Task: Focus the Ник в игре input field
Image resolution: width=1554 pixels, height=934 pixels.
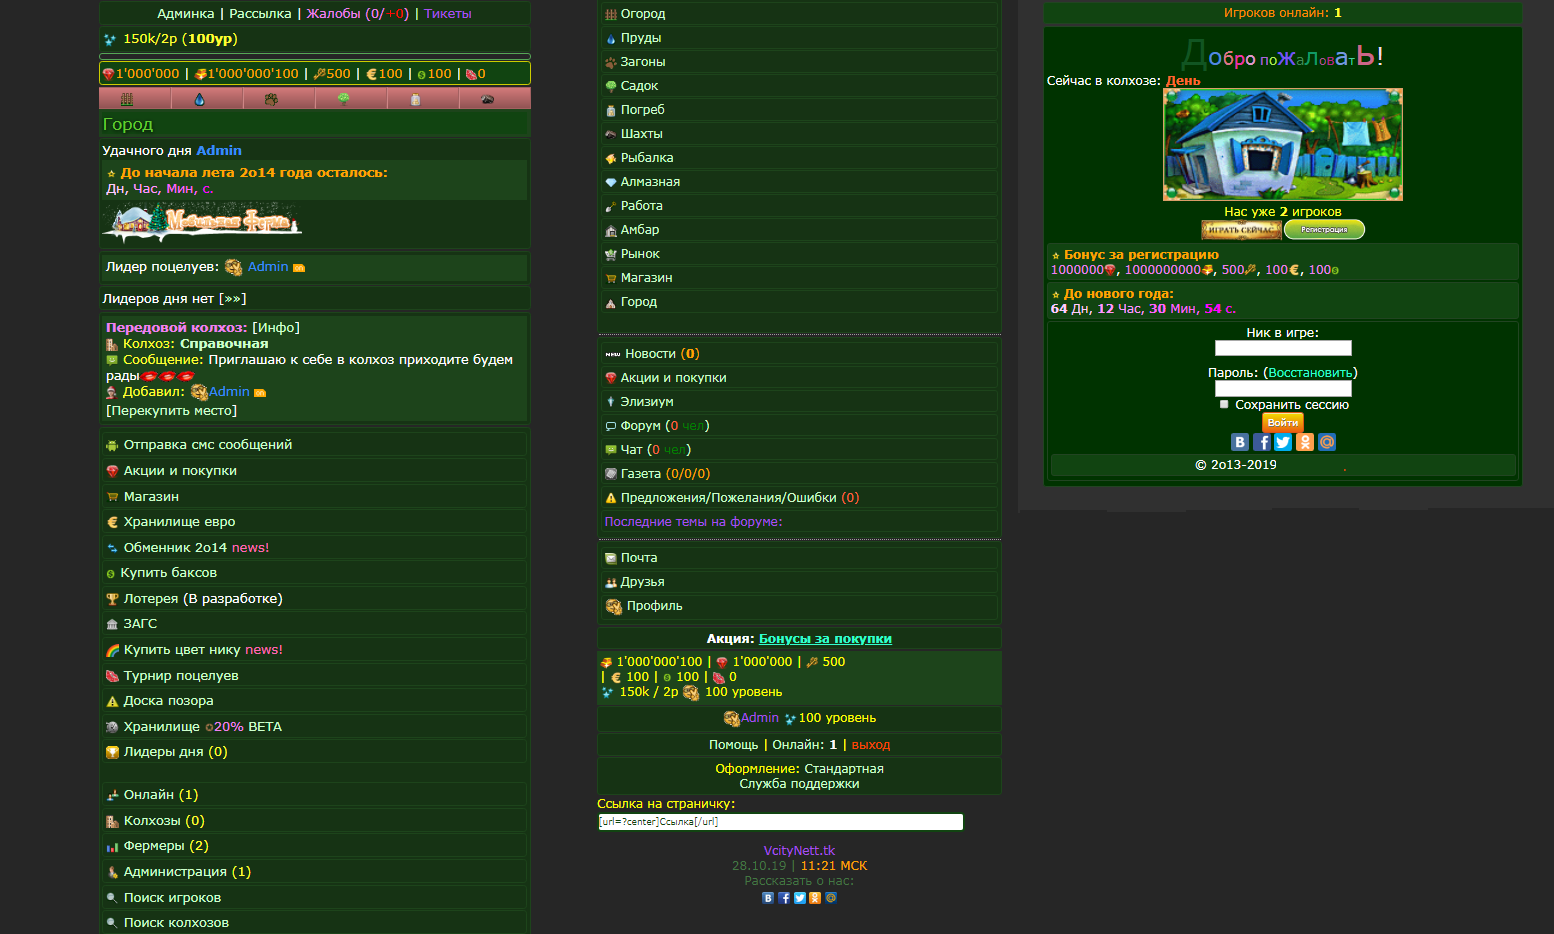Action: click(x=1283, y=348)
